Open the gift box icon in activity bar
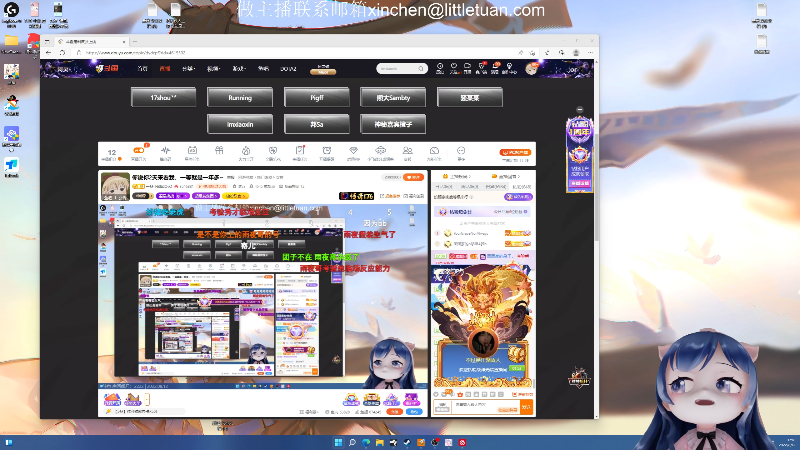 pos(219,151)
